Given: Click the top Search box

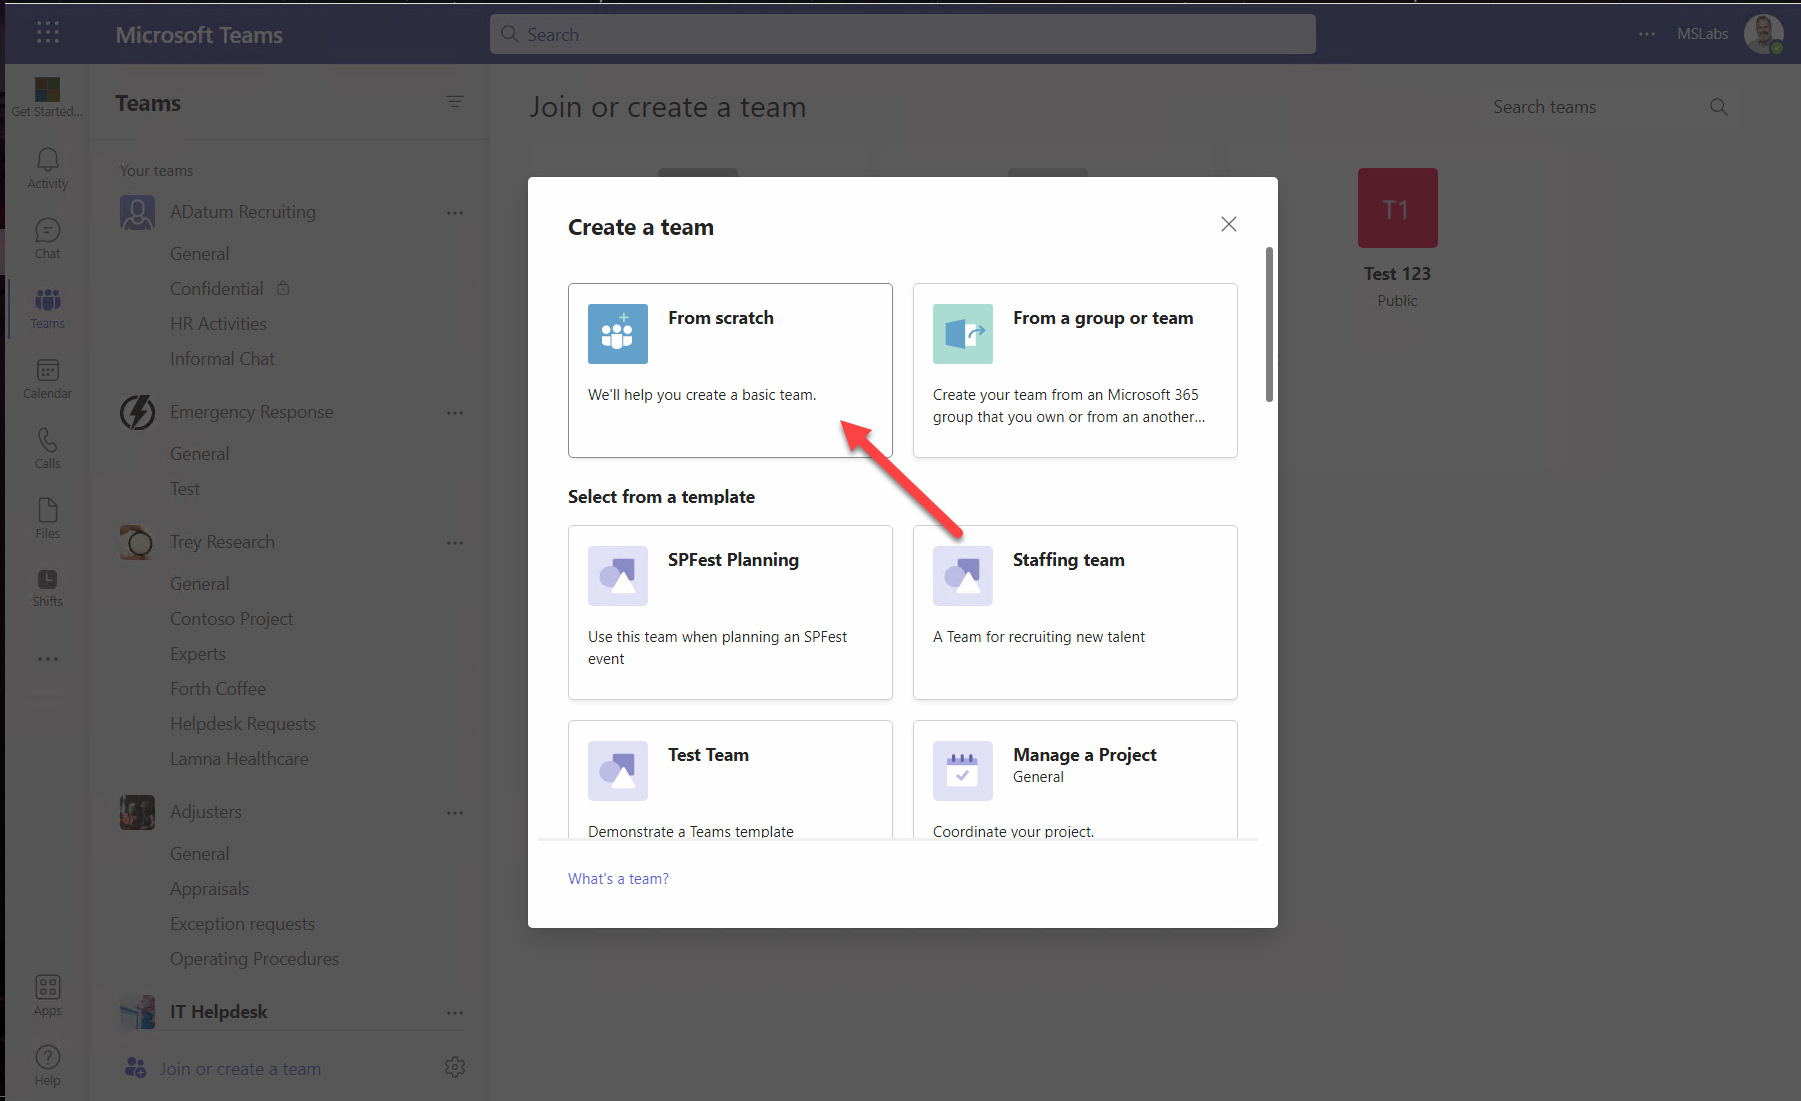Looking at the screenshot, I should tap(902, 34).
